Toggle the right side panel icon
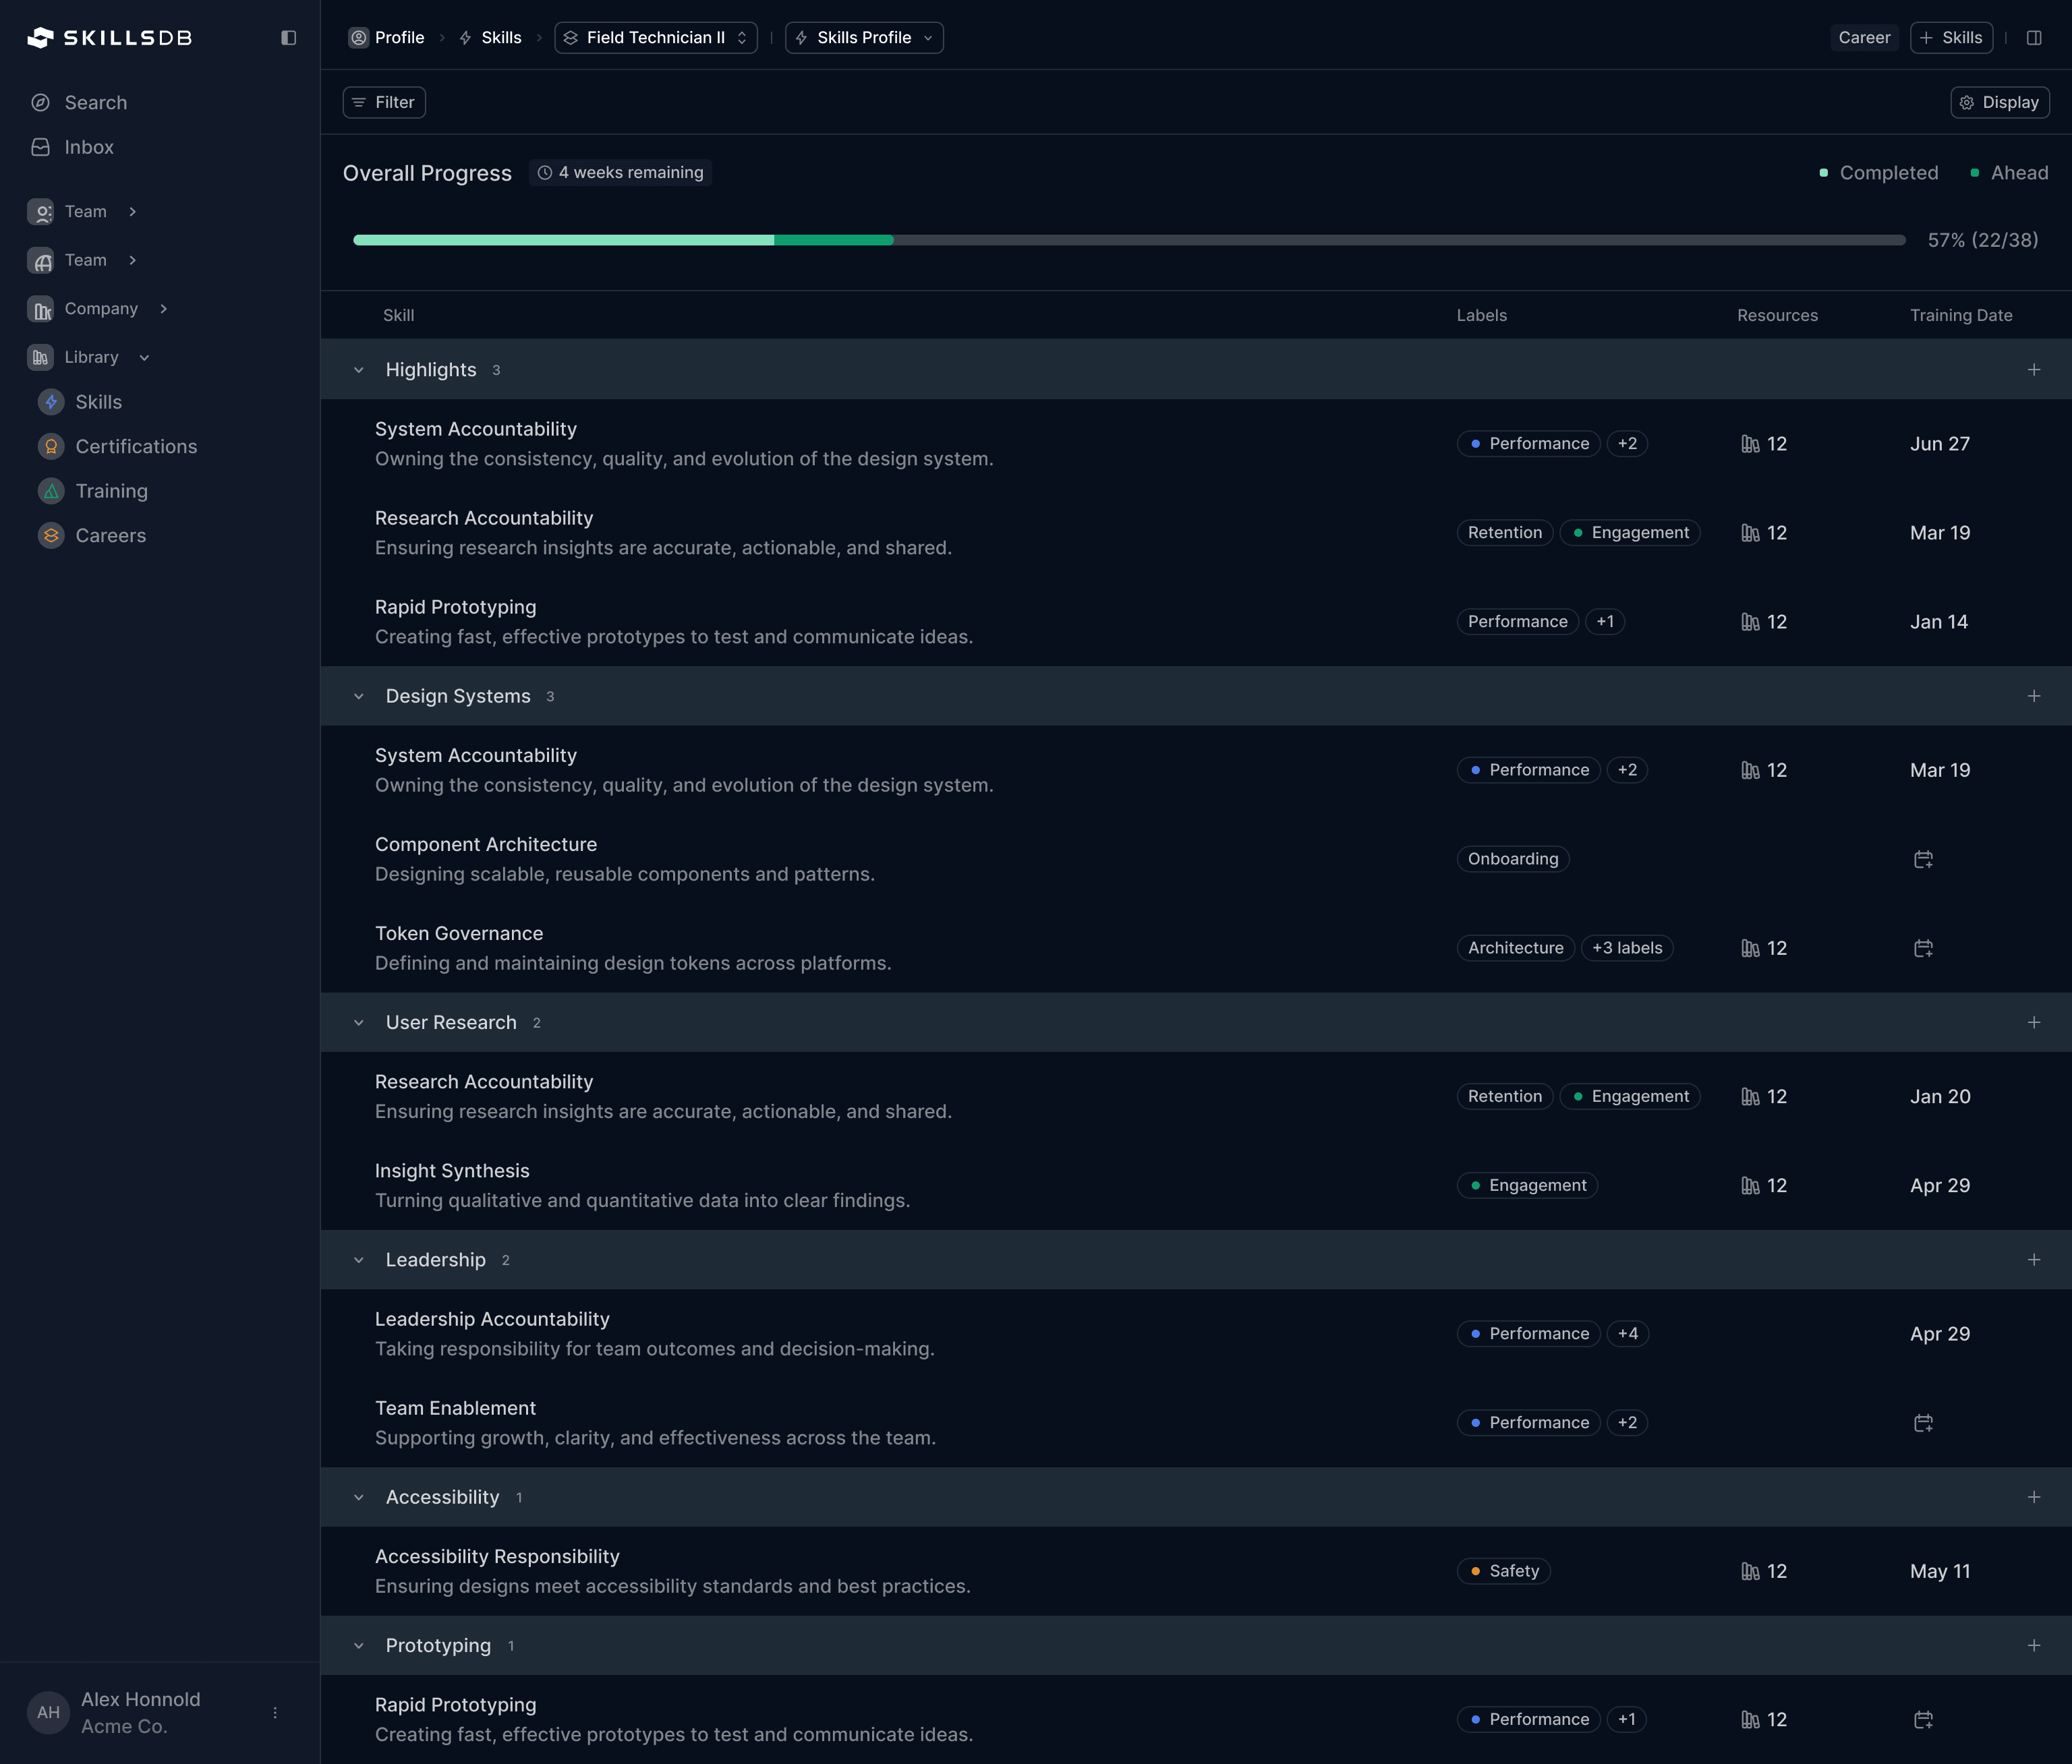The width and height of the screenshot is (2072, 1764). point(2033,38)
